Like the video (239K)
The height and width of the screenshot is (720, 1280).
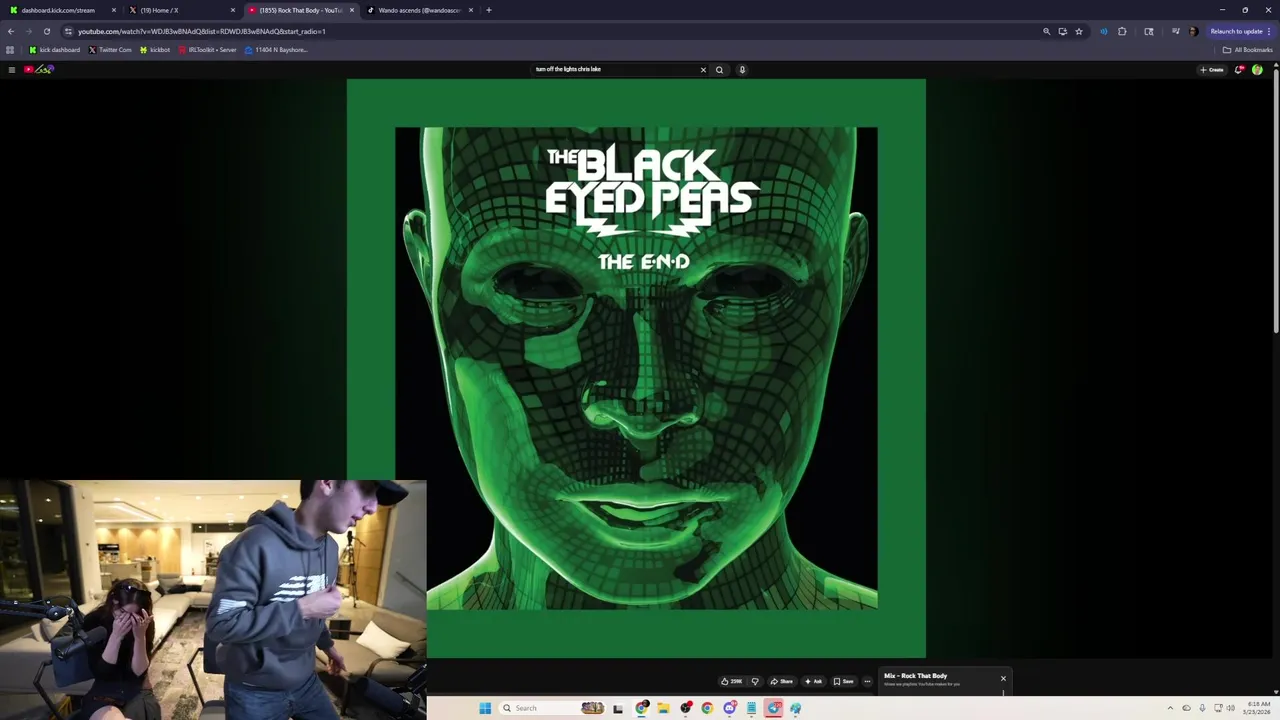[732, 681]
